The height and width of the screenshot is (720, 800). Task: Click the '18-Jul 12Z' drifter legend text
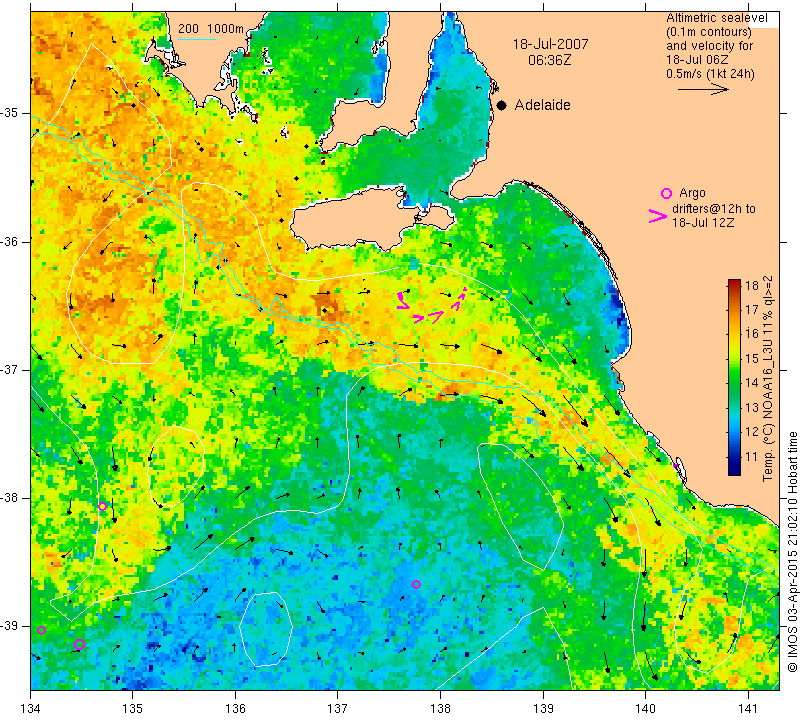point(703,222)
